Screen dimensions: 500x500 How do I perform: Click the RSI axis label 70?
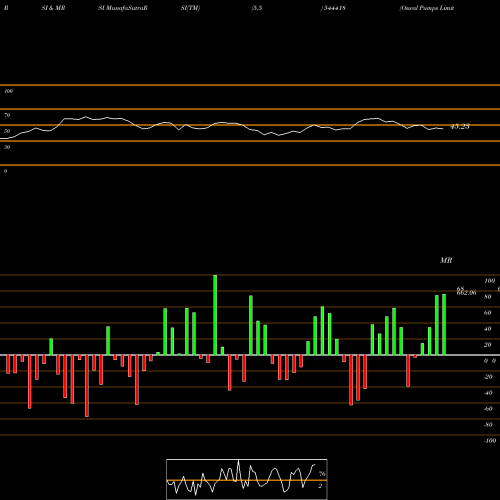click(7, 115)
